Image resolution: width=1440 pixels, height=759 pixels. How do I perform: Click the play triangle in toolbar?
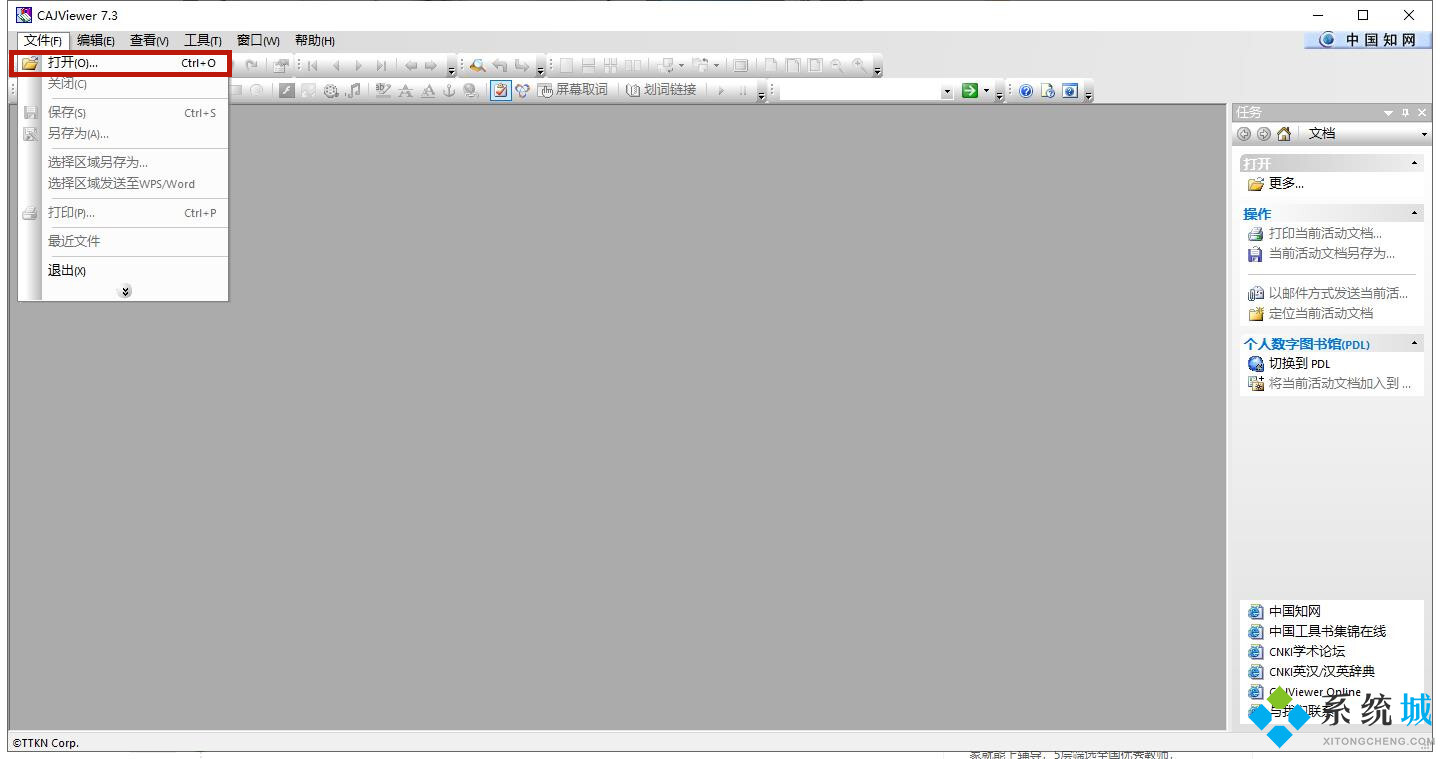click(x=722, y=91)
